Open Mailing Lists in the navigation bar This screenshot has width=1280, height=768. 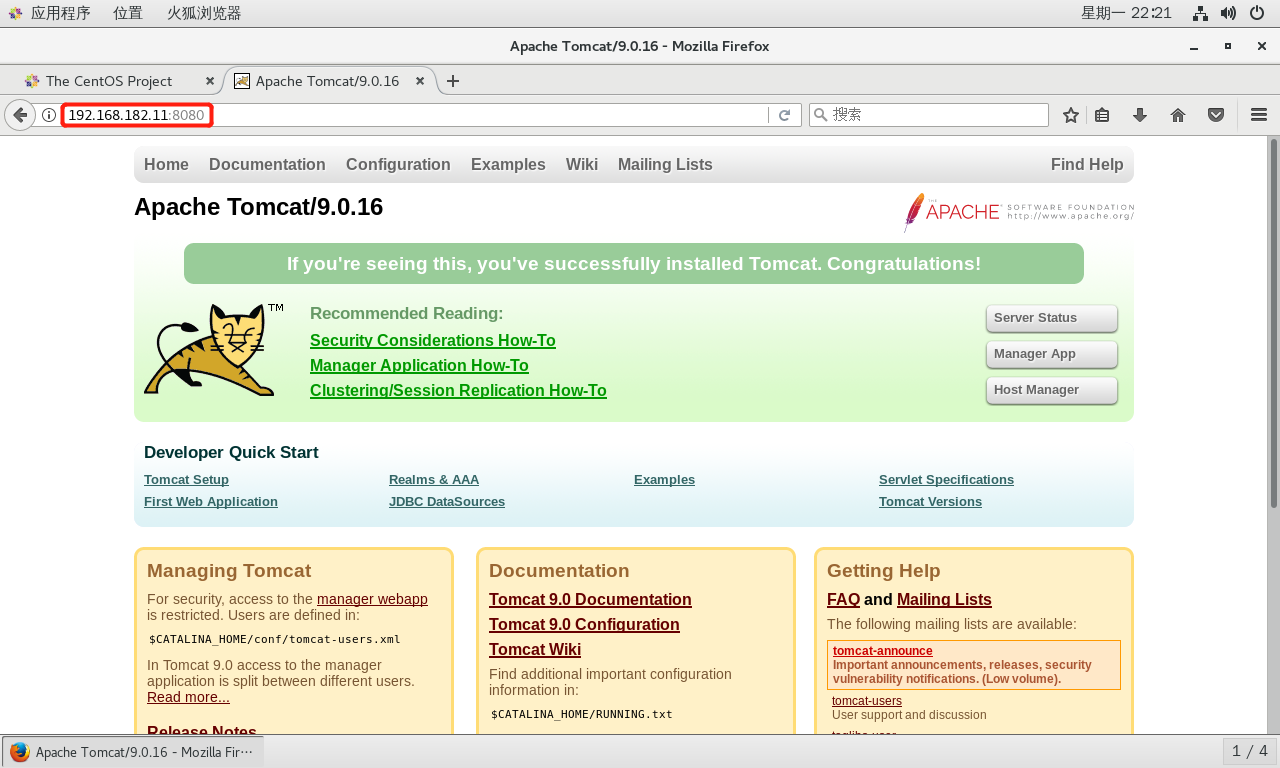(665, 165)
